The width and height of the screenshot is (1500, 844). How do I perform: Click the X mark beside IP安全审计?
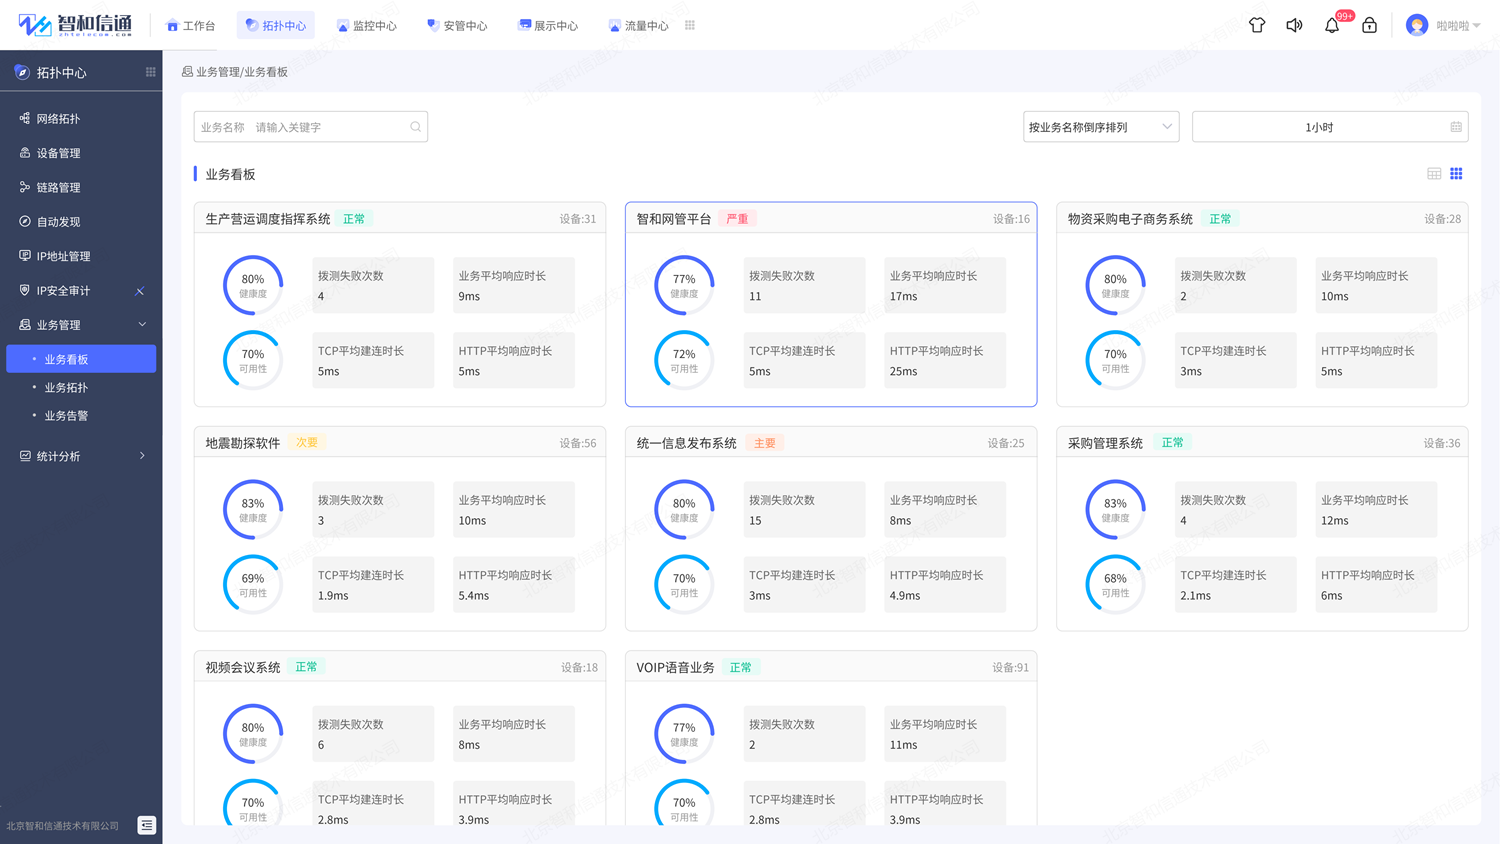click(x=140, y=291)
